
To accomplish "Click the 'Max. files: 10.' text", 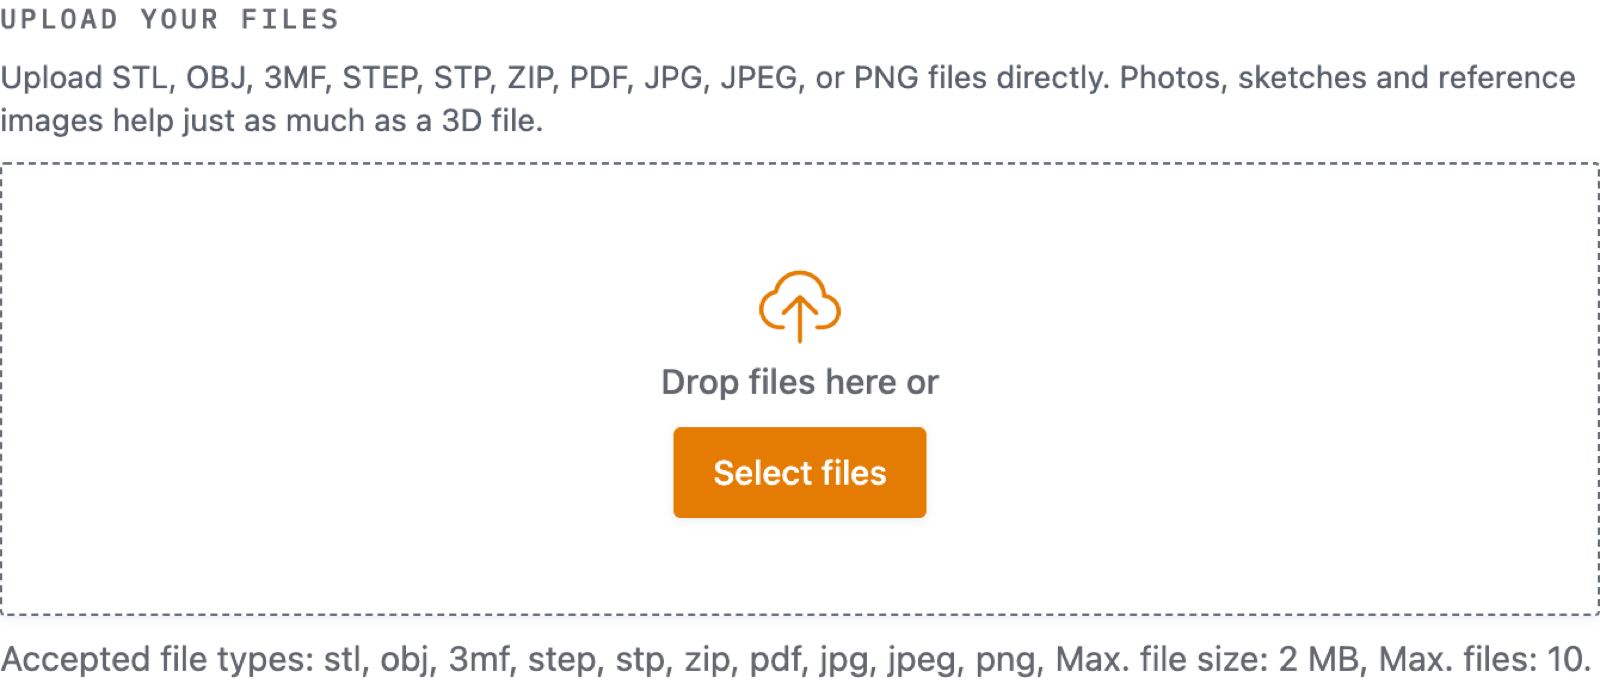I will click(x=1484, y=659).
